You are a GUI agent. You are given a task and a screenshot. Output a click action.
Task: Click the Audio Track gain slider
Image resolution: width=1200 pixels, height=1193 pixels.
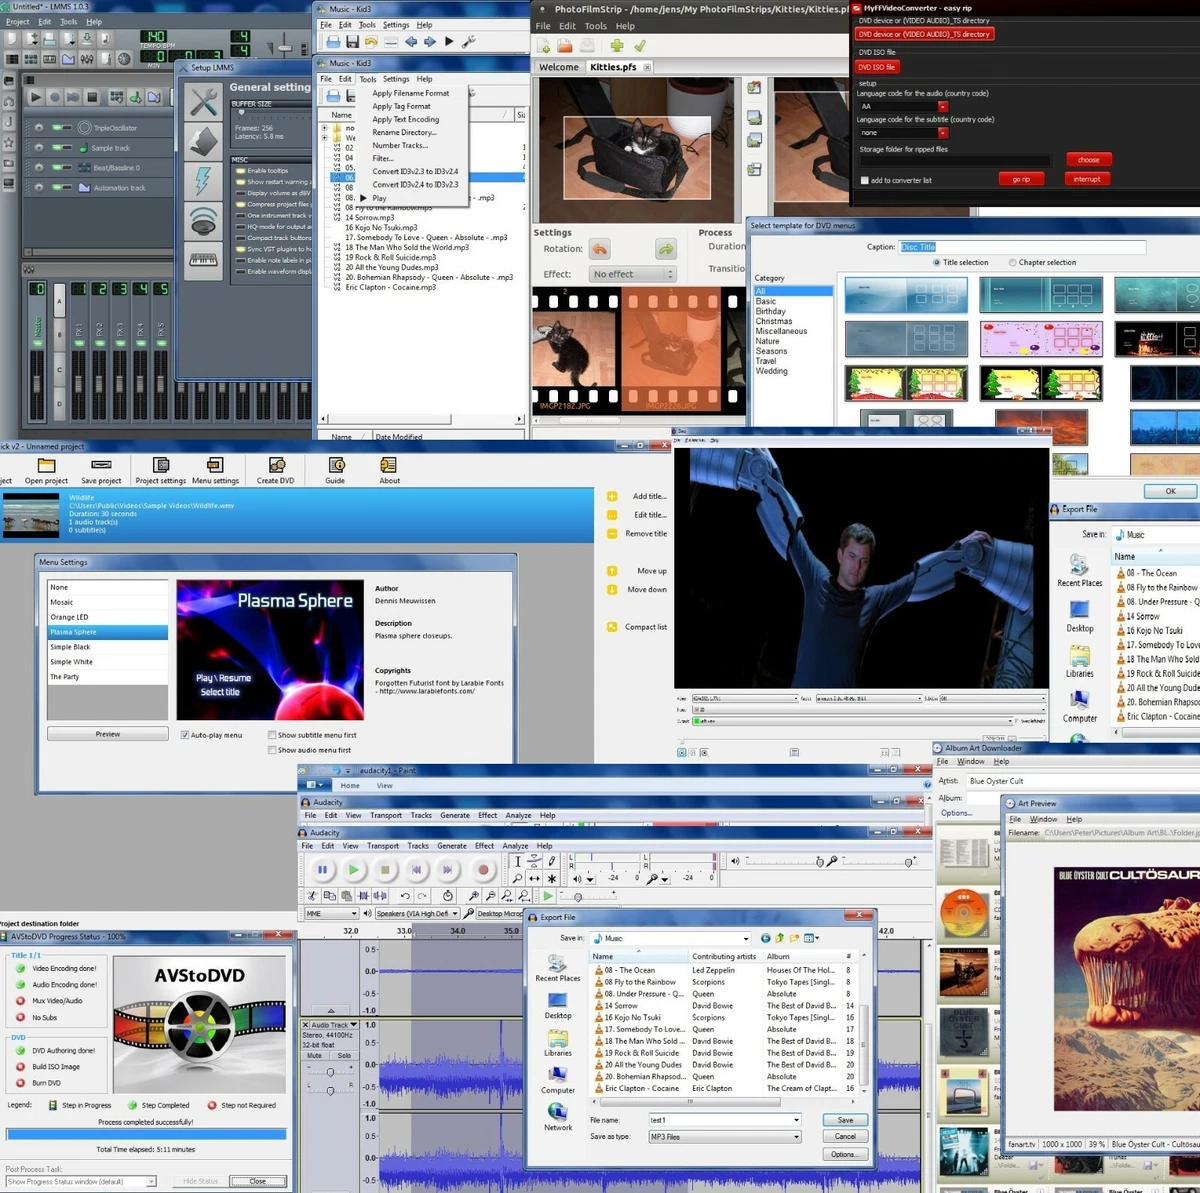pos(330,1073)
